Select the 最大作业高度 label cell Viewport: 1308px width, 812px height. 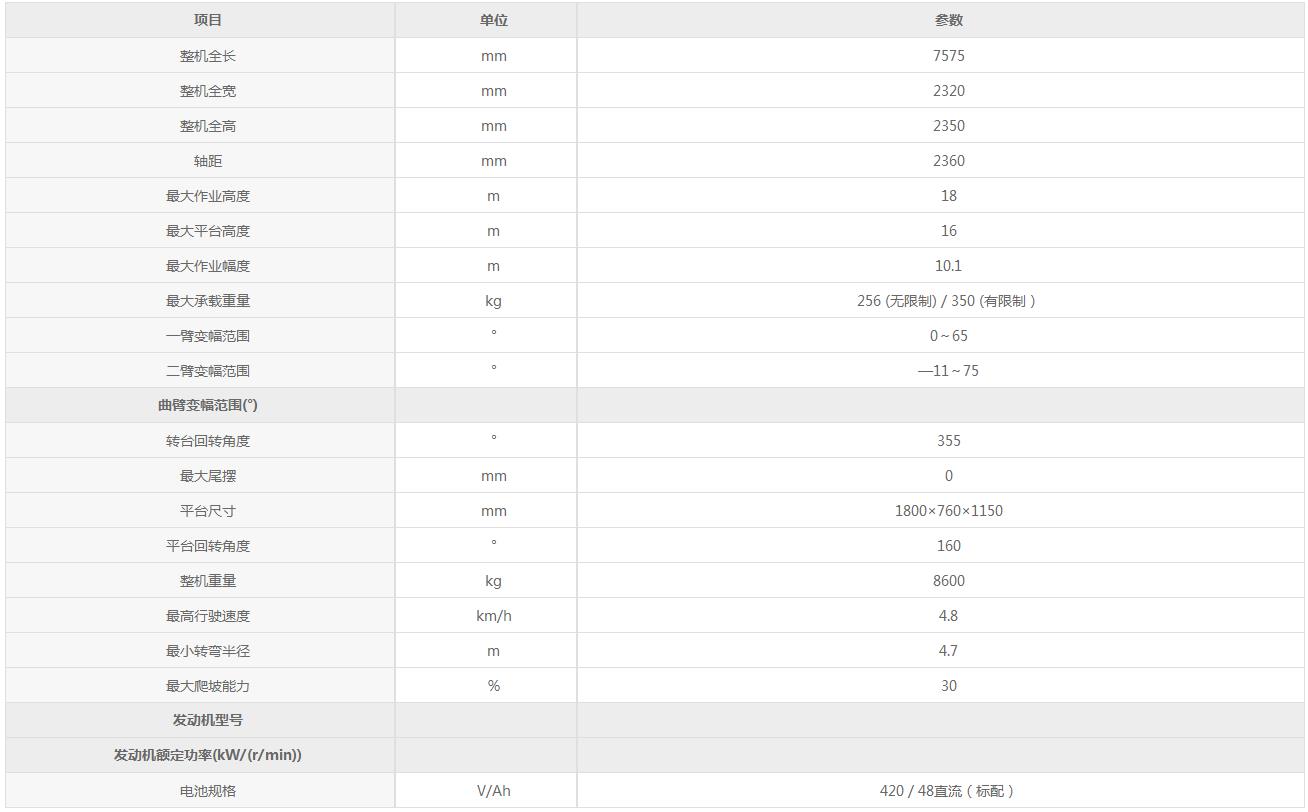[208, 196]
